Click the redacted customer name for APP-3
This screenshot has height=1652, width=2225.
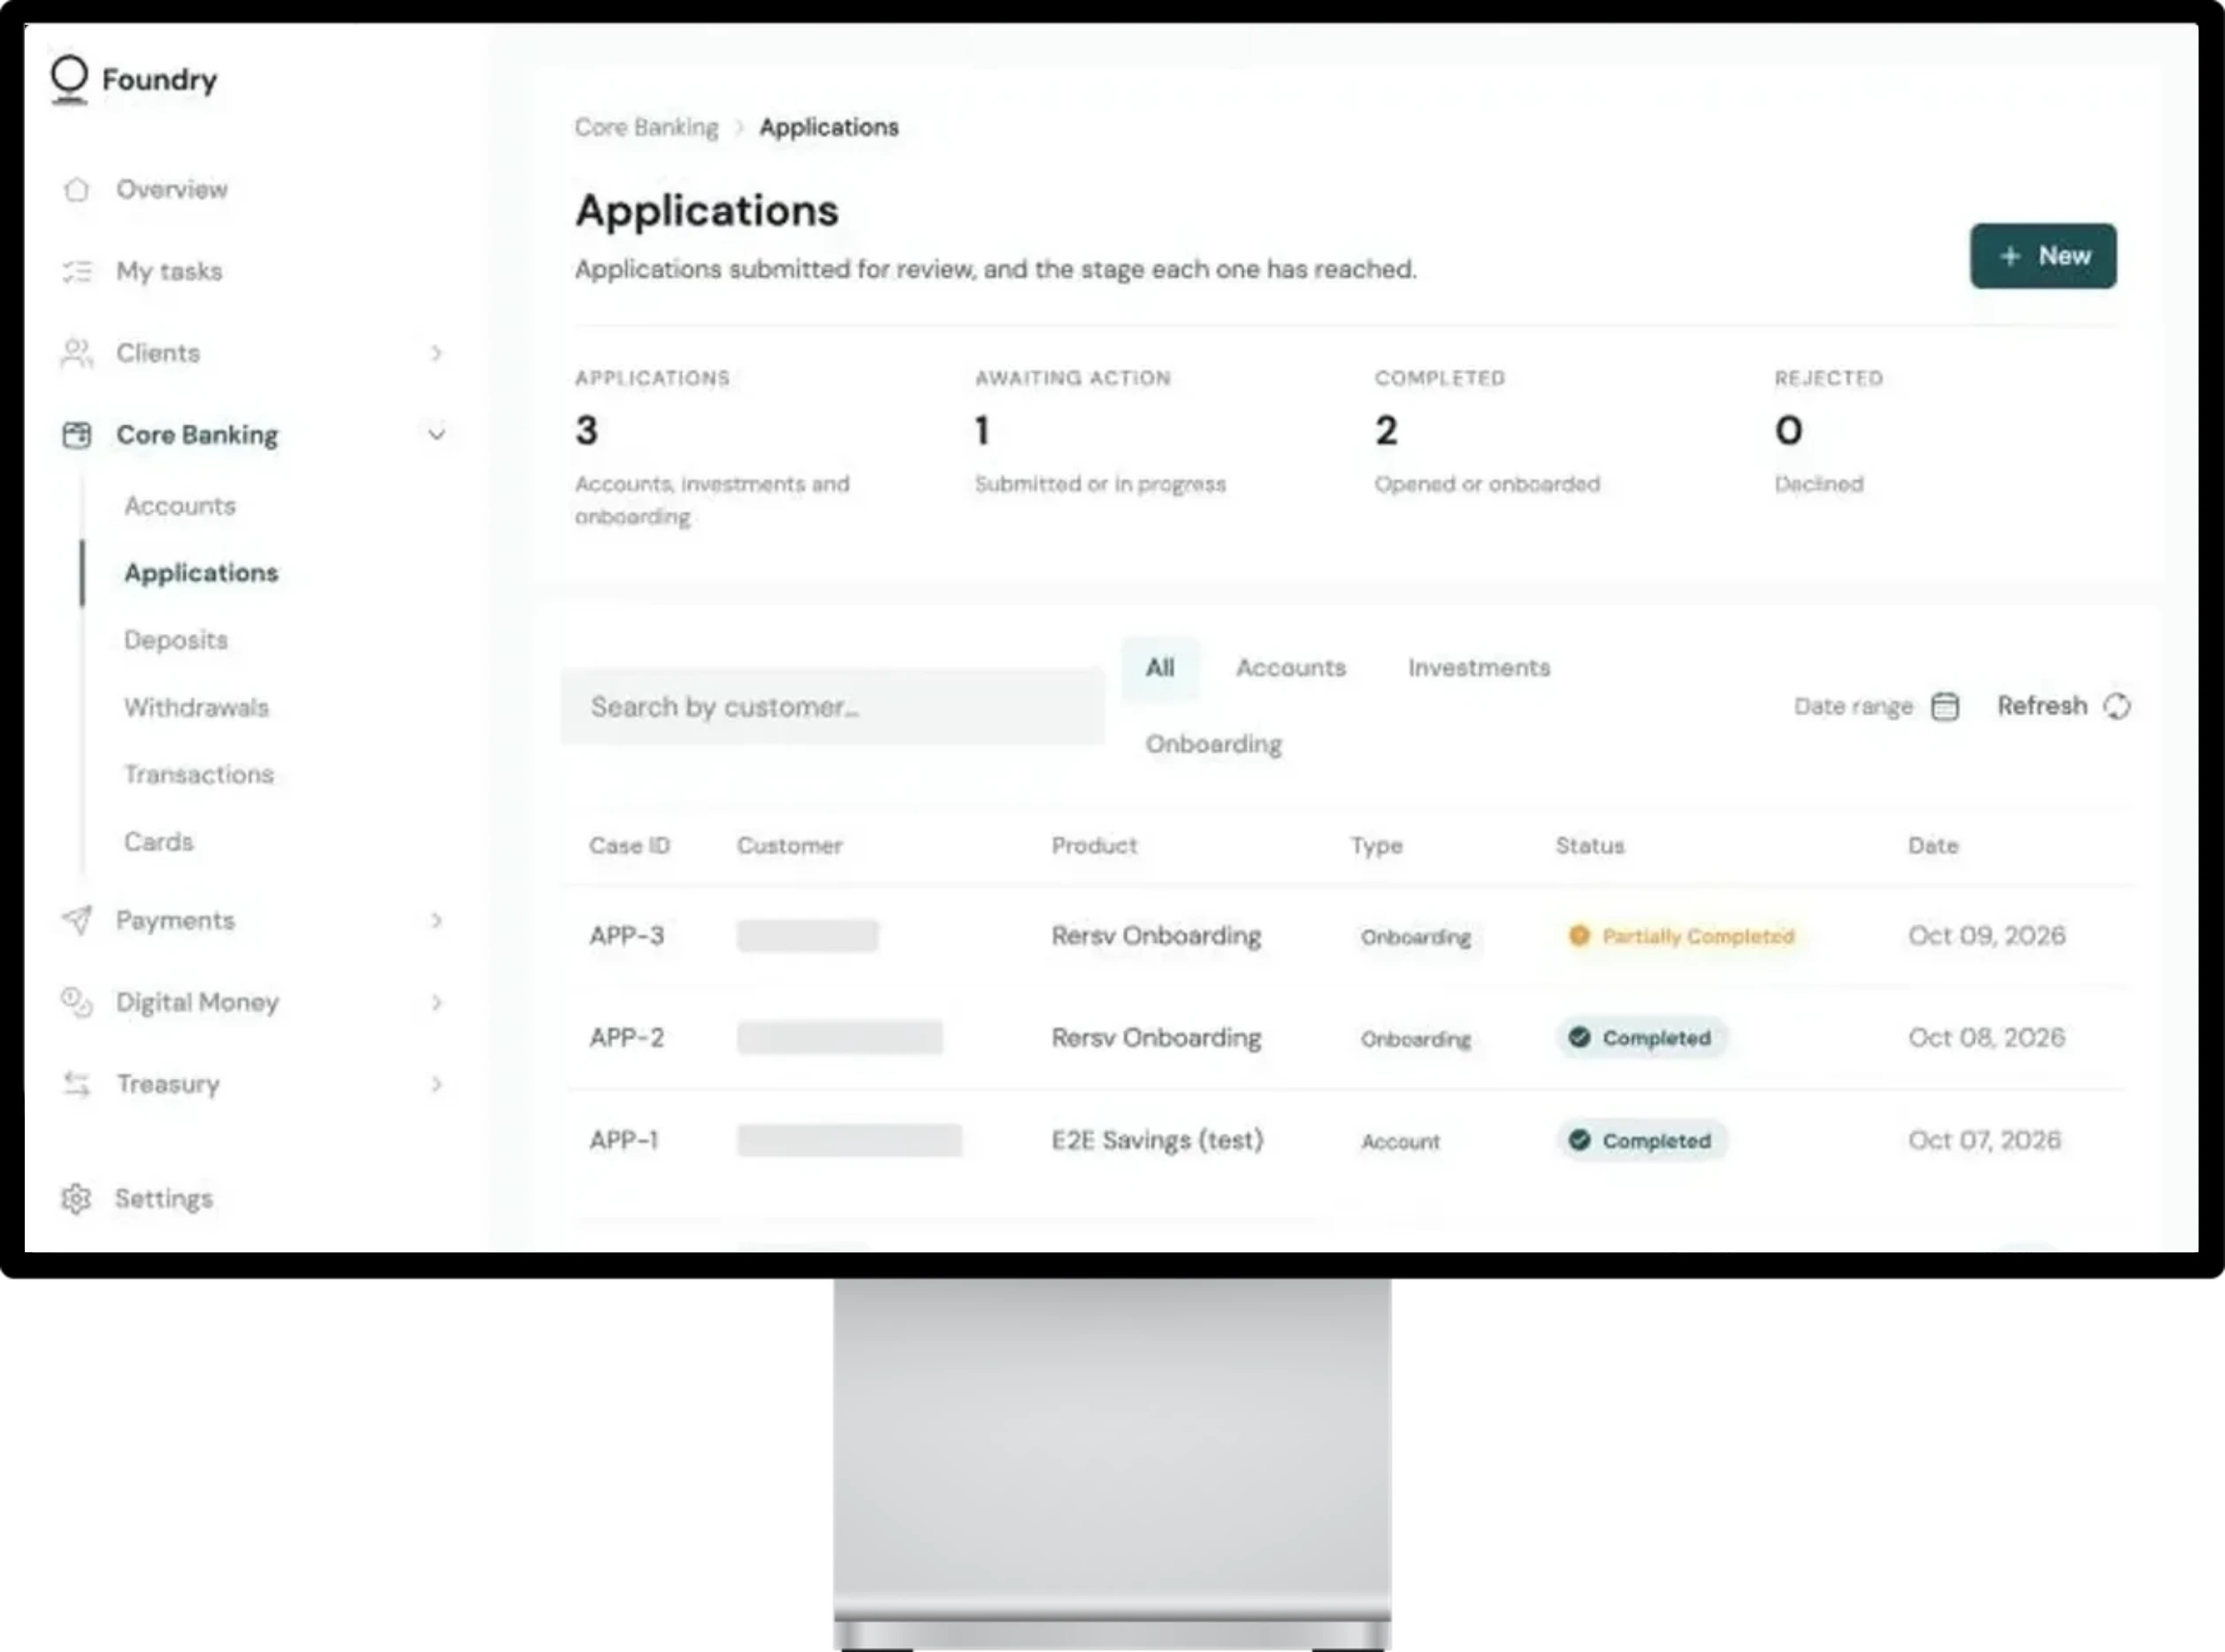pos(808,936)
